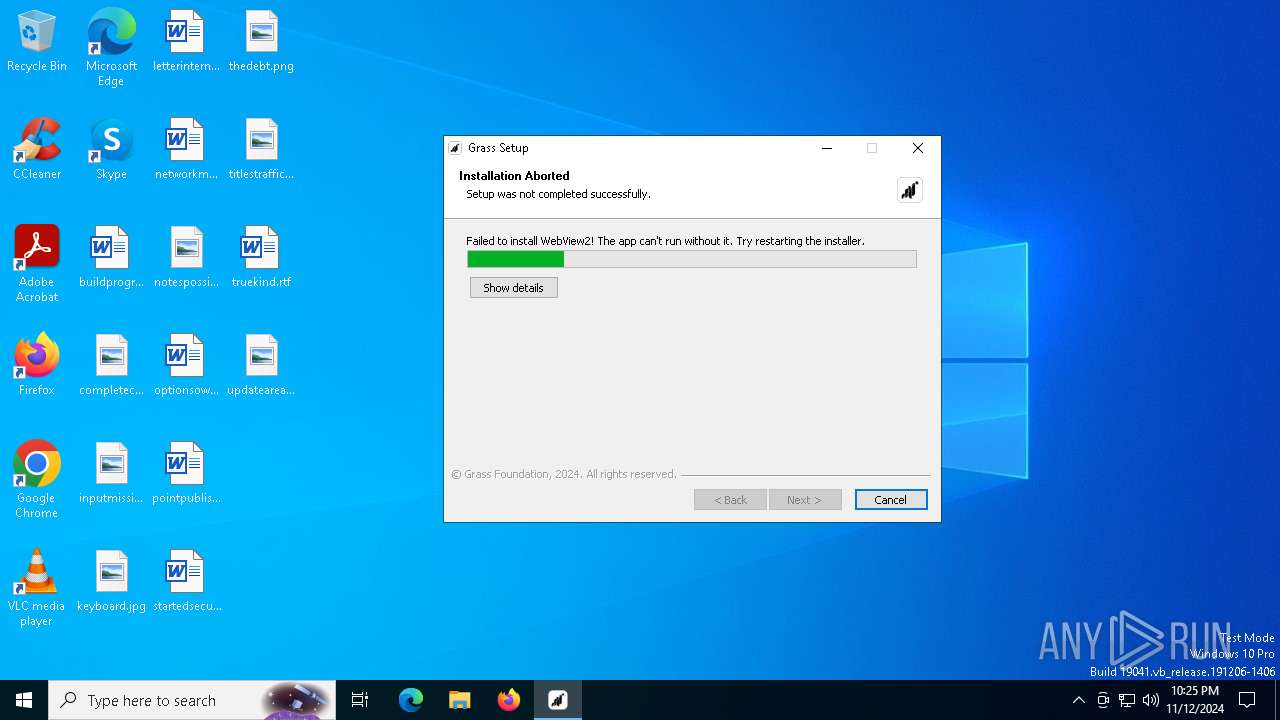Open the network status tray icon

1127,700
